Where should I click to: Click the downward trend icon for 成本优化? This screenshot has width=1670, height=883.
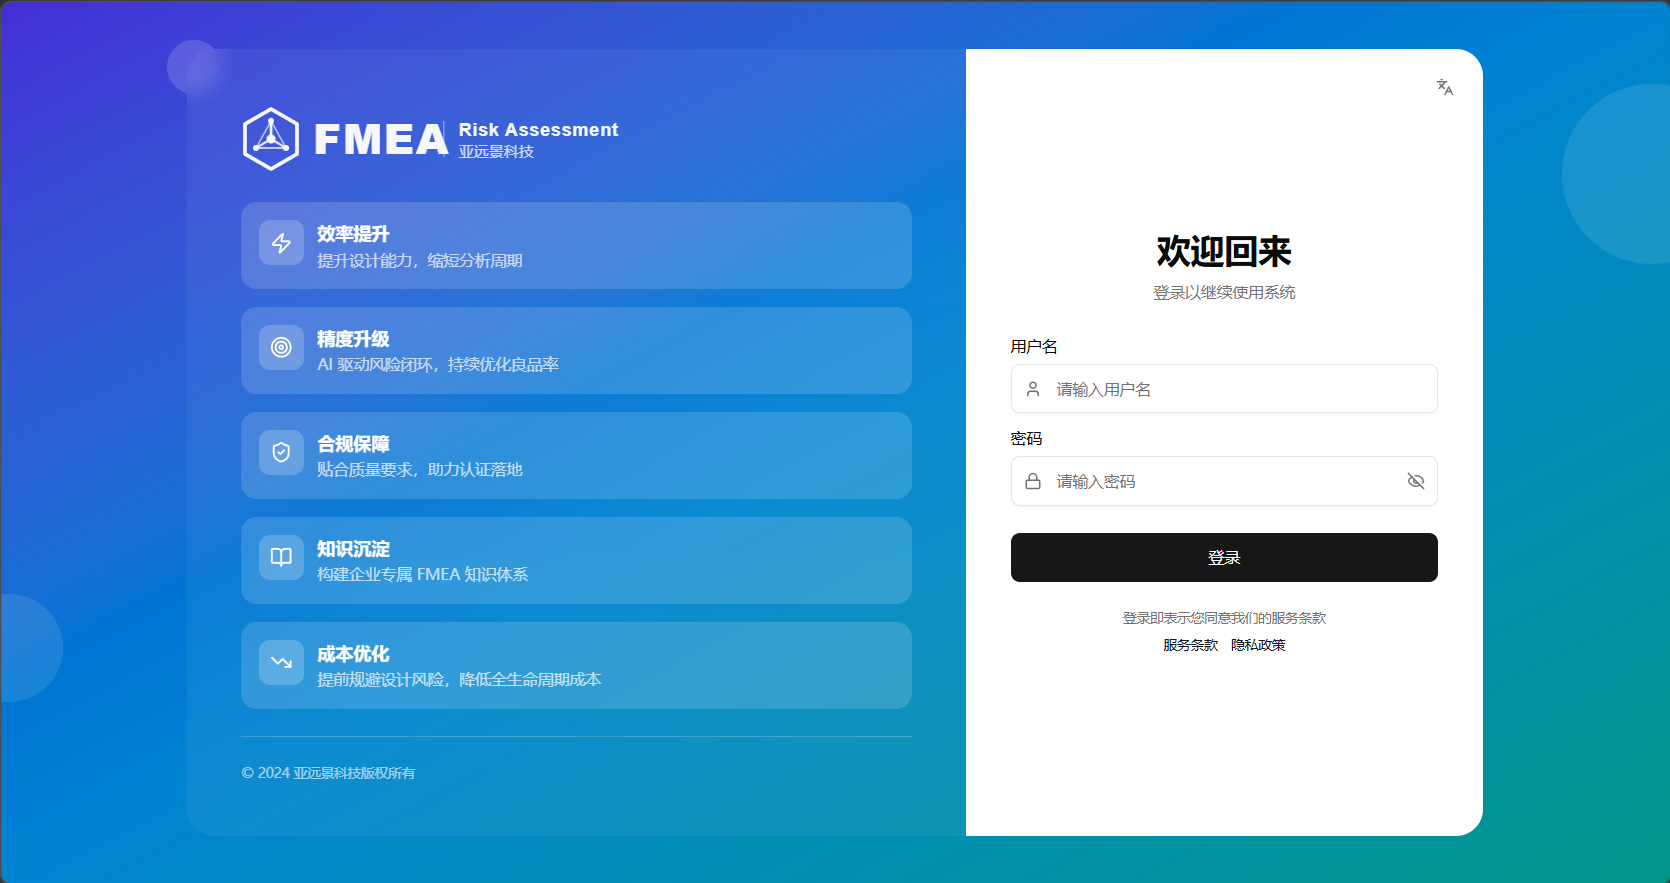[x=281, y=662]
